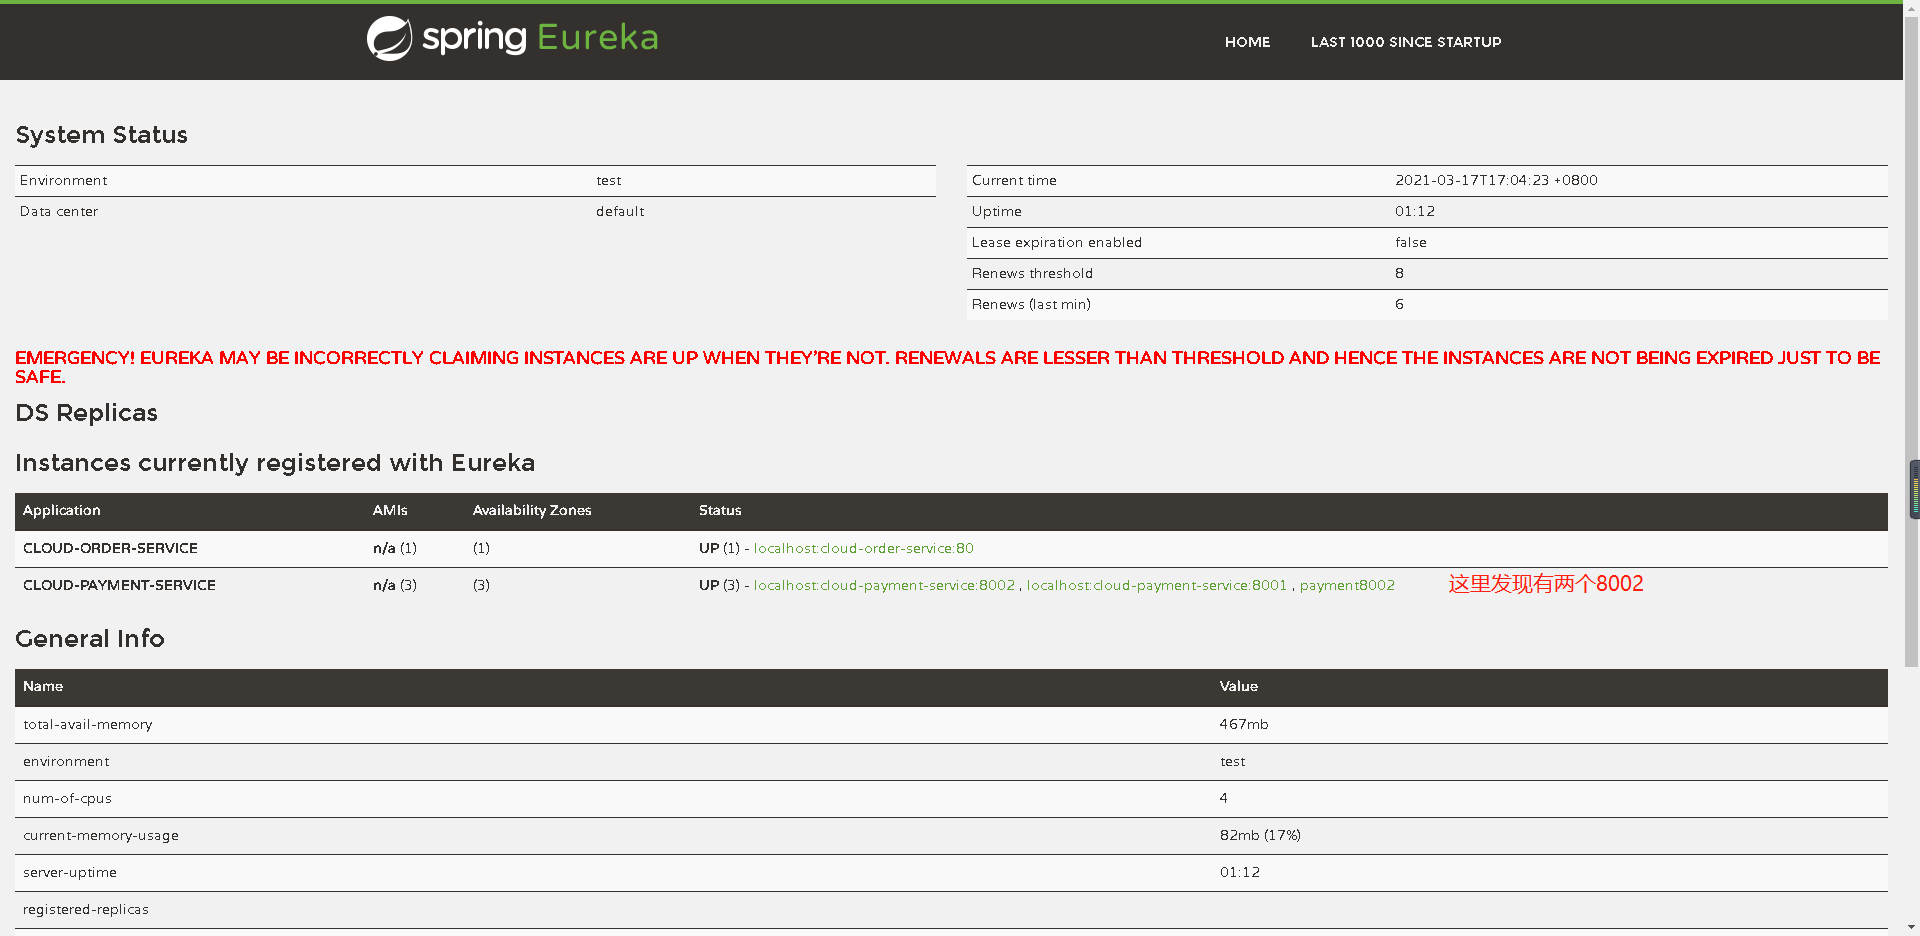Image resolution: width=1920 pixels, height=936 pixels.
Task: Click the scrollbar down arrow
Action: point(1912,928)
